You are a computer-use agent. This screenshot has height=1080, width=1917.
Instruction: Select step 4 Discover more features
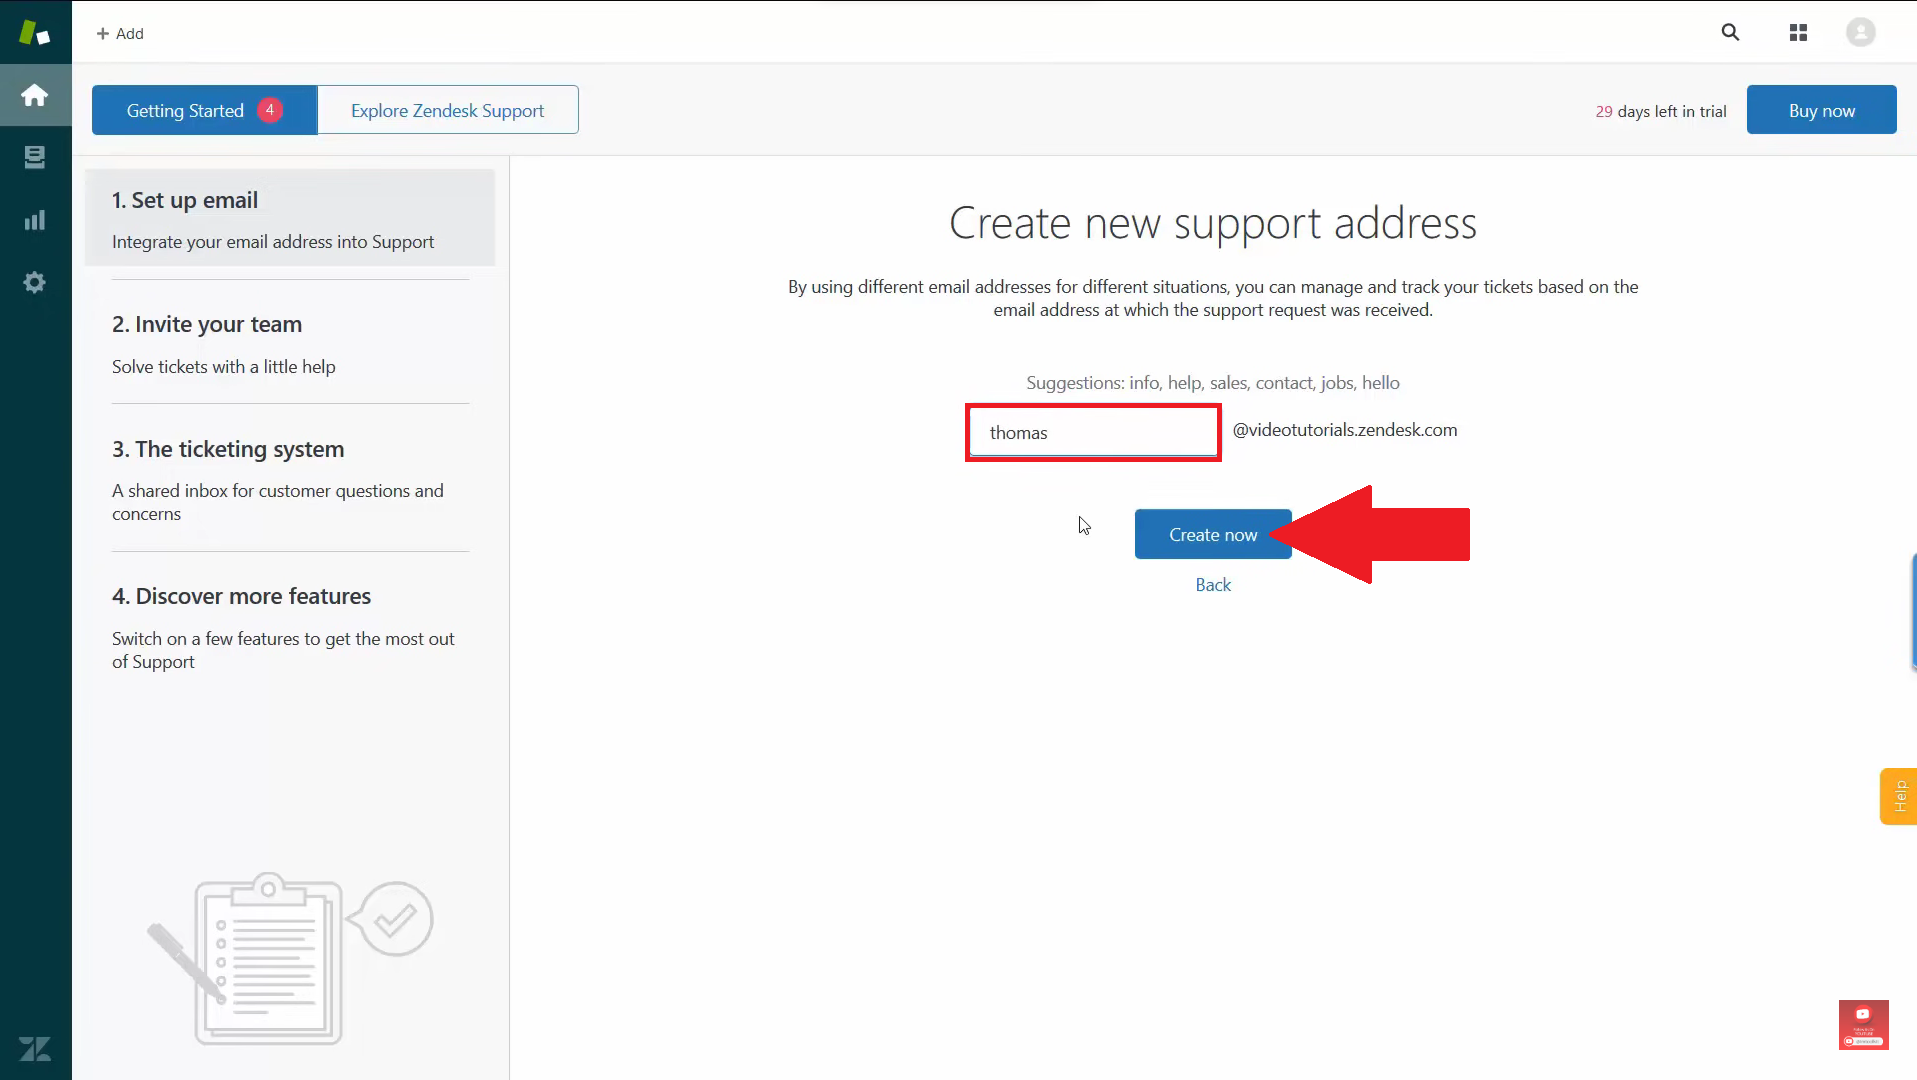(x=290, y=627)
